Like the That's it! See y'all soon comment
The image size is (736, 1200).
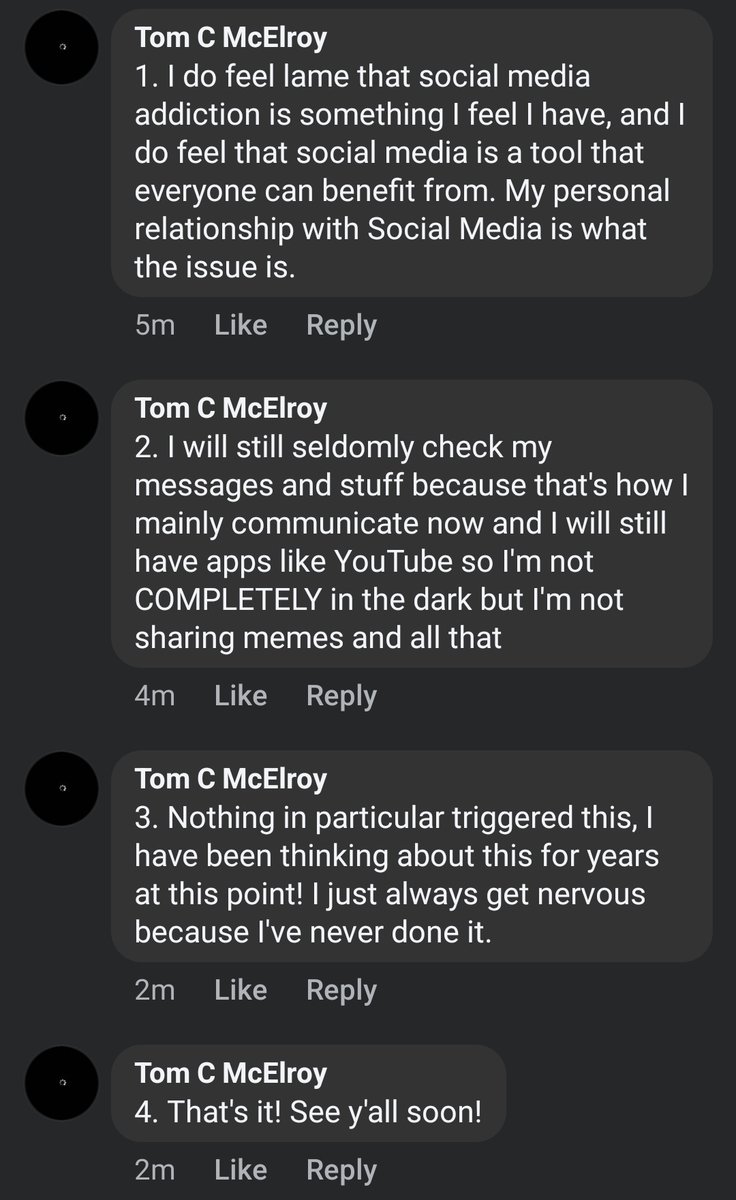(x=241, y=1170)
